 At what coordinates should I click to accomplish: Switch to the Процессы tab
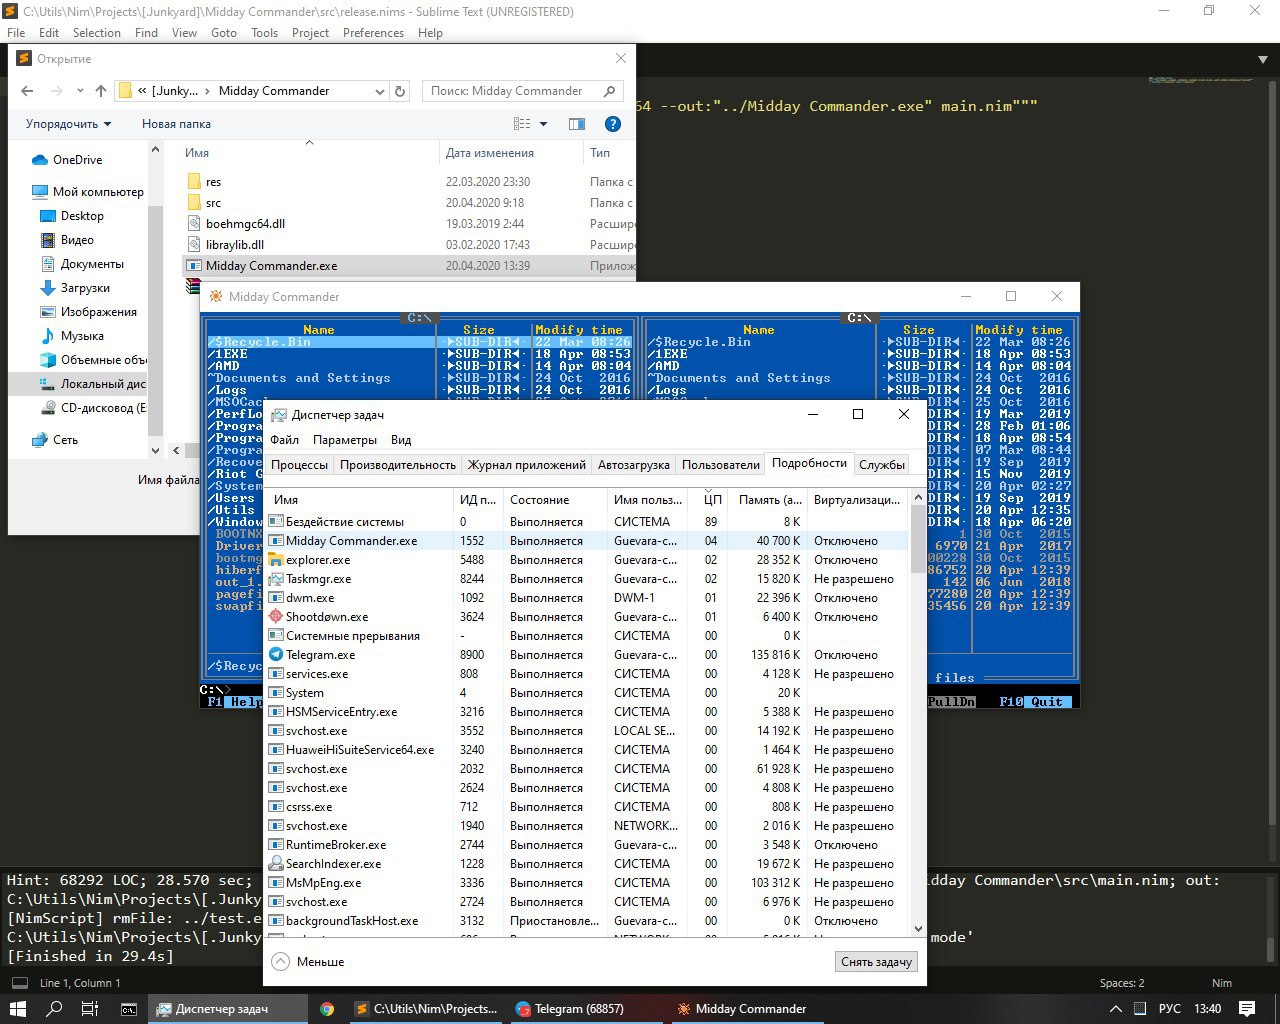click(x=299, y=465)
